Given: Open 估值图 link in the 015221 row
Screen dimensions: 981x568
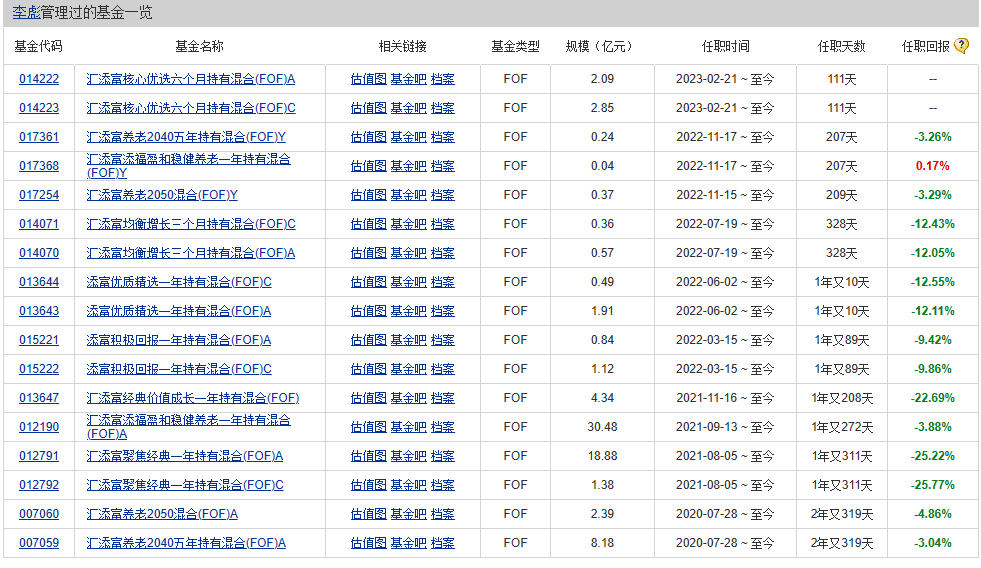Looking at the screenshot, I should (369, 340).
